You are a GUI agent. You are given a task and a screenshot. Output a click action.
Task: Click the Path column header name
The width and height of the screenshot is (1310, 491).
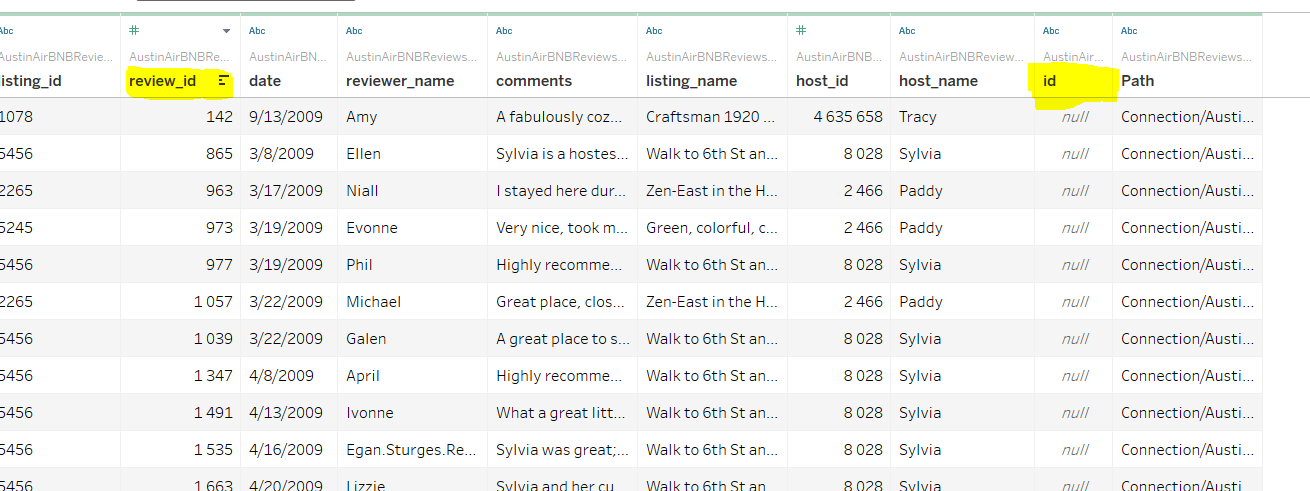(x=1137, y=81)
